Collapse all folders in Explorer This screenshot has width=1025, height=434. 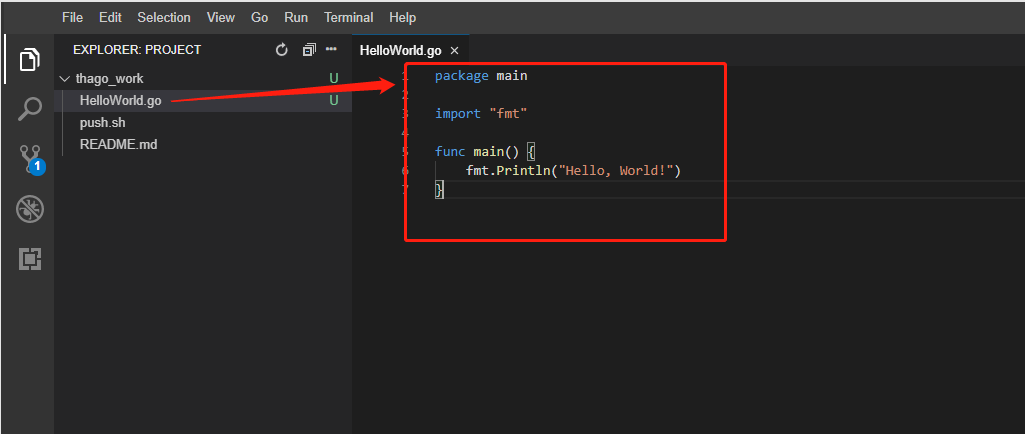(x=309, y=50)
